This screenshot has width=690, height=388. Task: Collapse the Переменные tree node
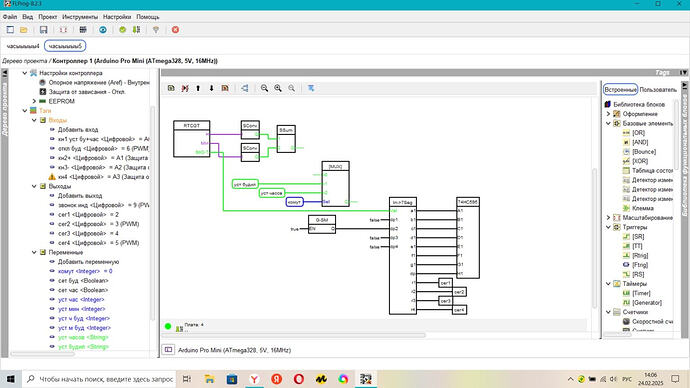34,252
